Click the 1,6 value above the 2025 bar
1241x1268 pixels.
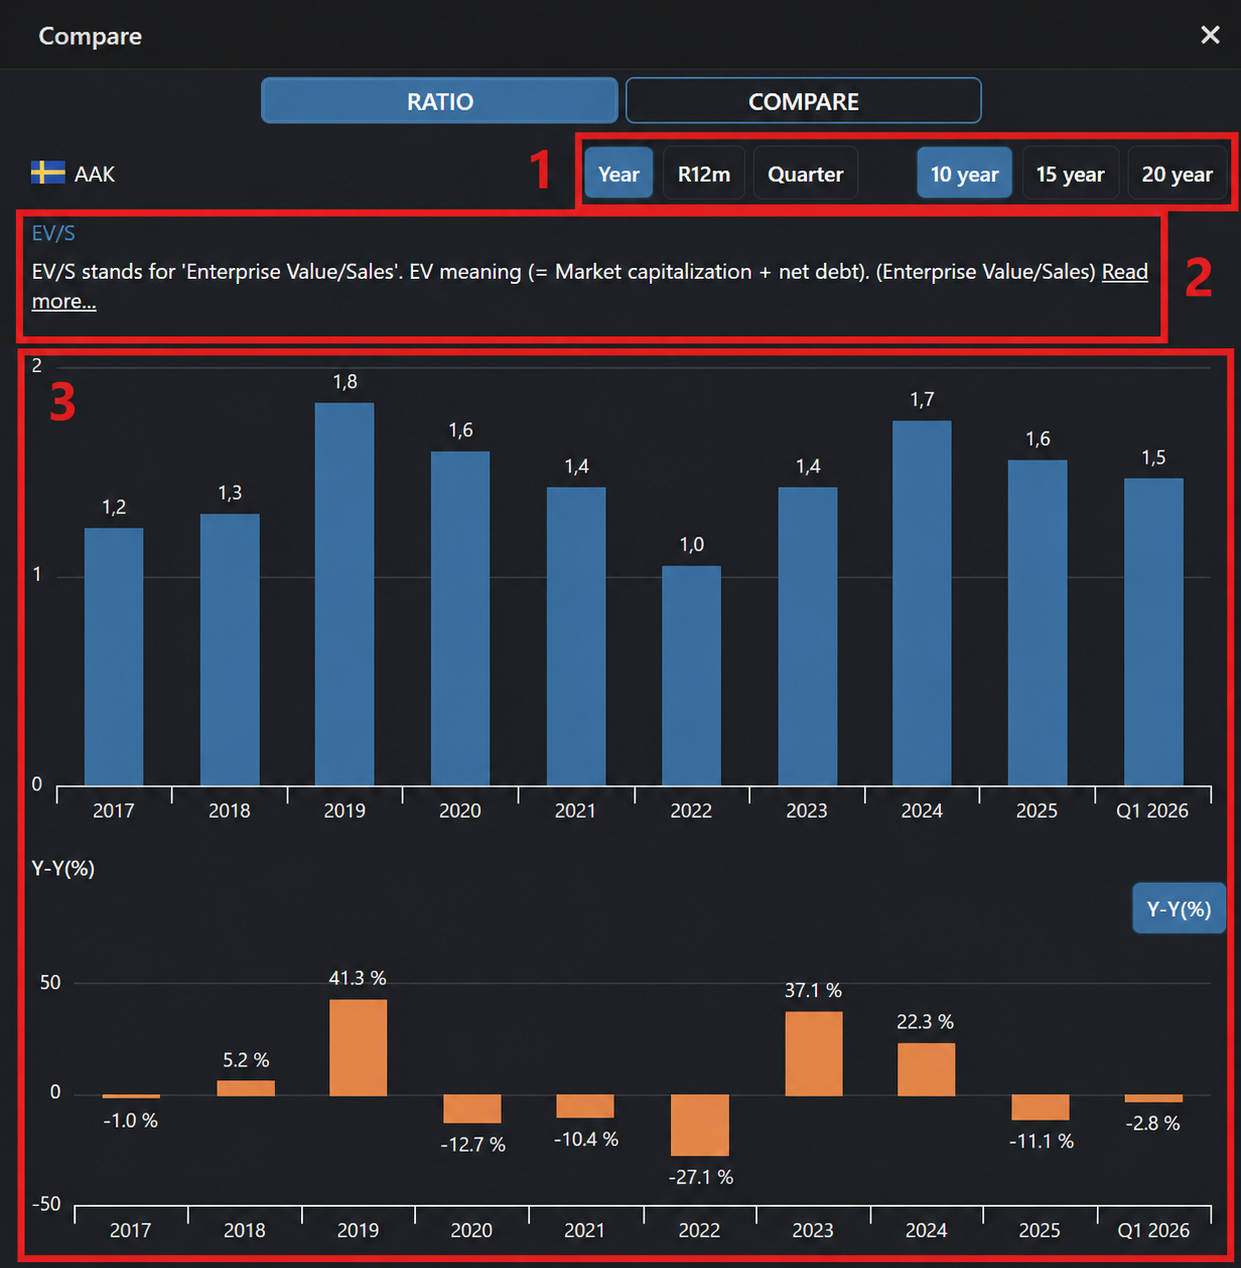coord(1038,439)
